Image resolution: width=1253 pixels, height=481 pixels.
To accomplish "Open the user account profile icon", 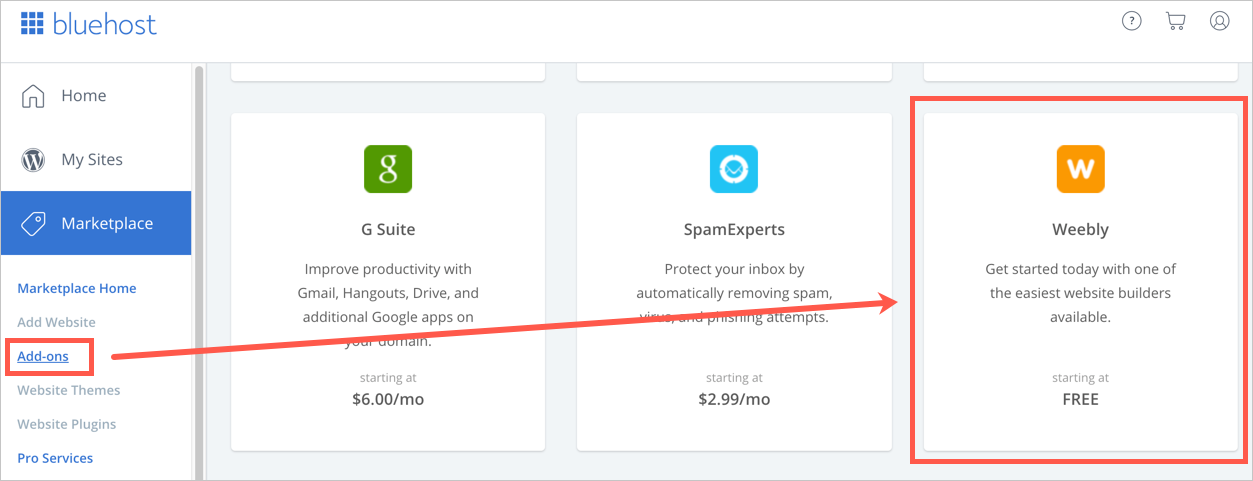I will (x=1219, y=21).
